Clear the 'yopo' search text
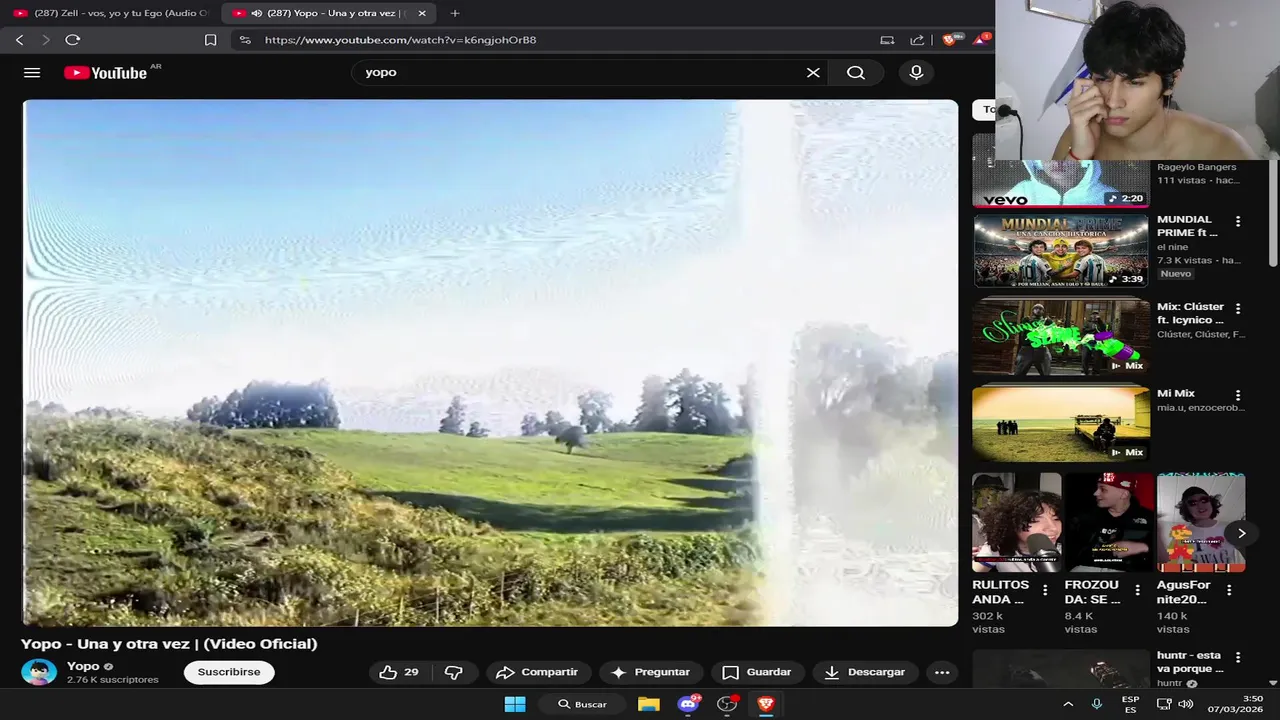Image resolution: width=1280 pixels, height=720 pixels. click(x=813, y=72)
